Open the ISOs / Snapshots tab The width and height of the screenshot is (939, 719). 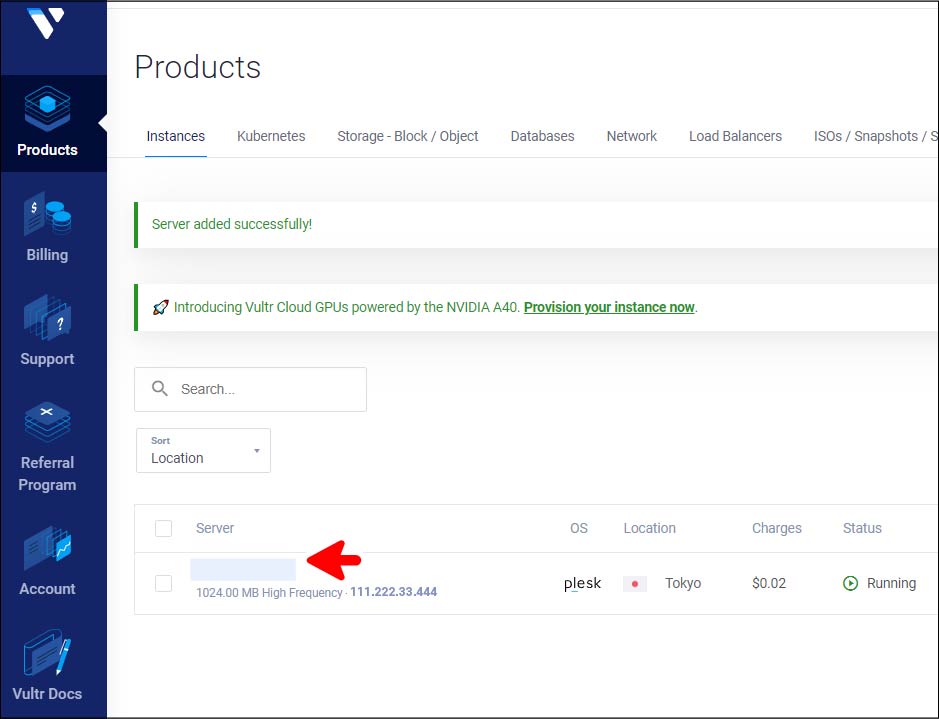click(876, 136)
